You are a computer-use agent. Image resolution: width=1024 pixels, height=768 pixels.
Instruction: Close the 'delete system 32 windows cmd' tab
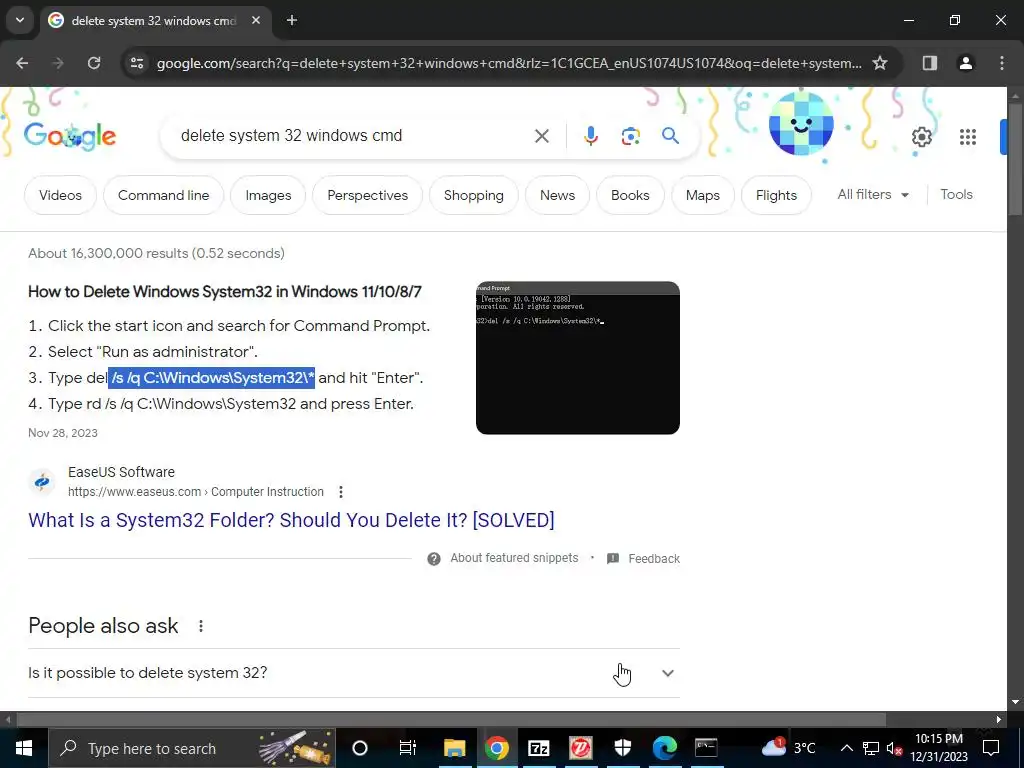256,20
